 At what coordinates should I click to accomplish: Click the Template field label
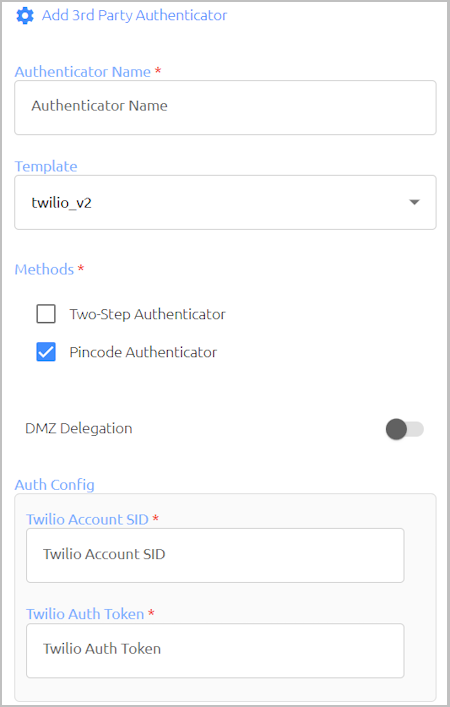click(x=46, y=166)
